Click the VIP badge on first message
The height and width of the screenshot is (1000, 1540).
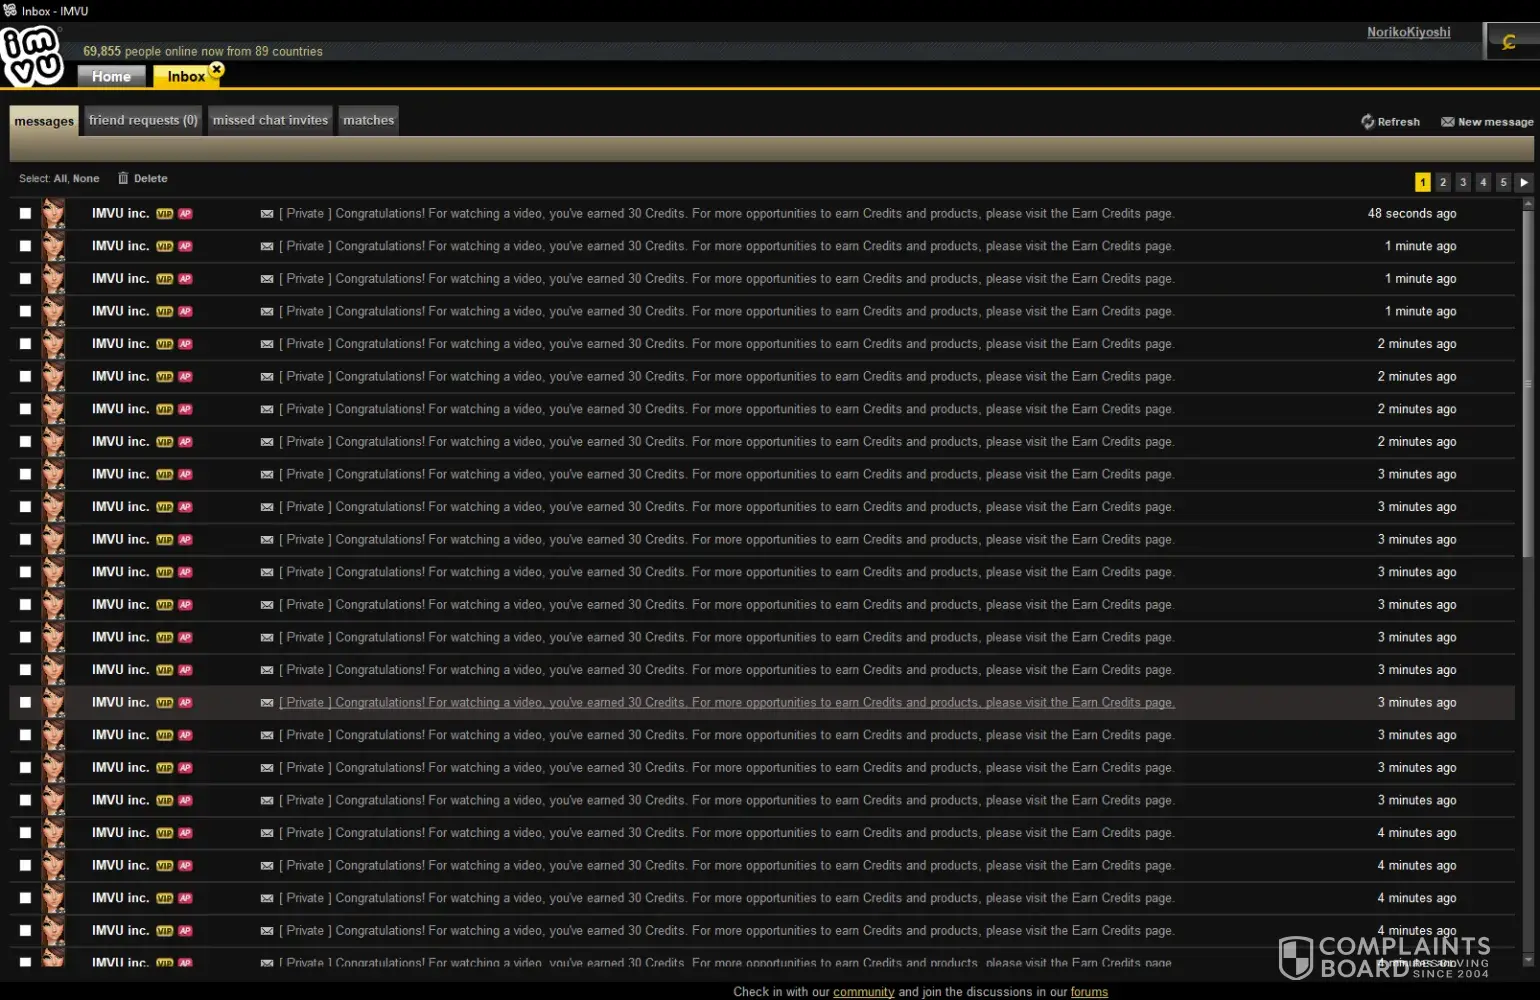click(165, 214)
